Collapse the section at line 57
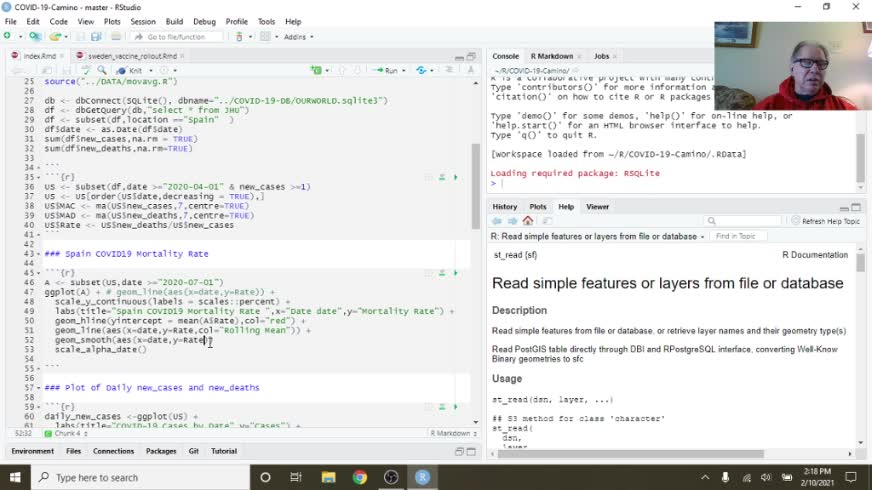Viewport: 872px width, 490px height. (38, 388)
